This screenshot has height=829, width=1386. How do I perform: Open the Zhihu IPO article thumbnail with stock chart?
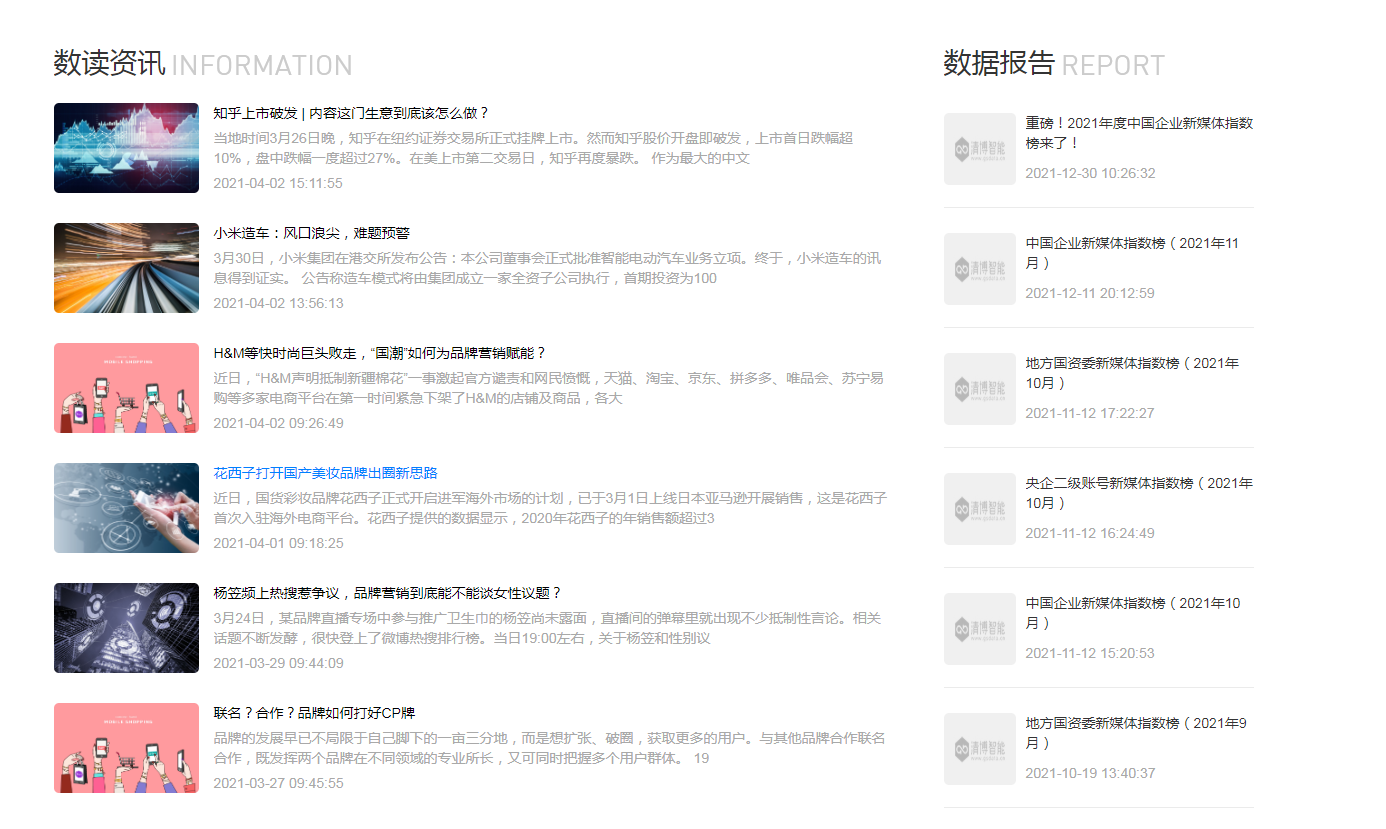pos(126,148)
